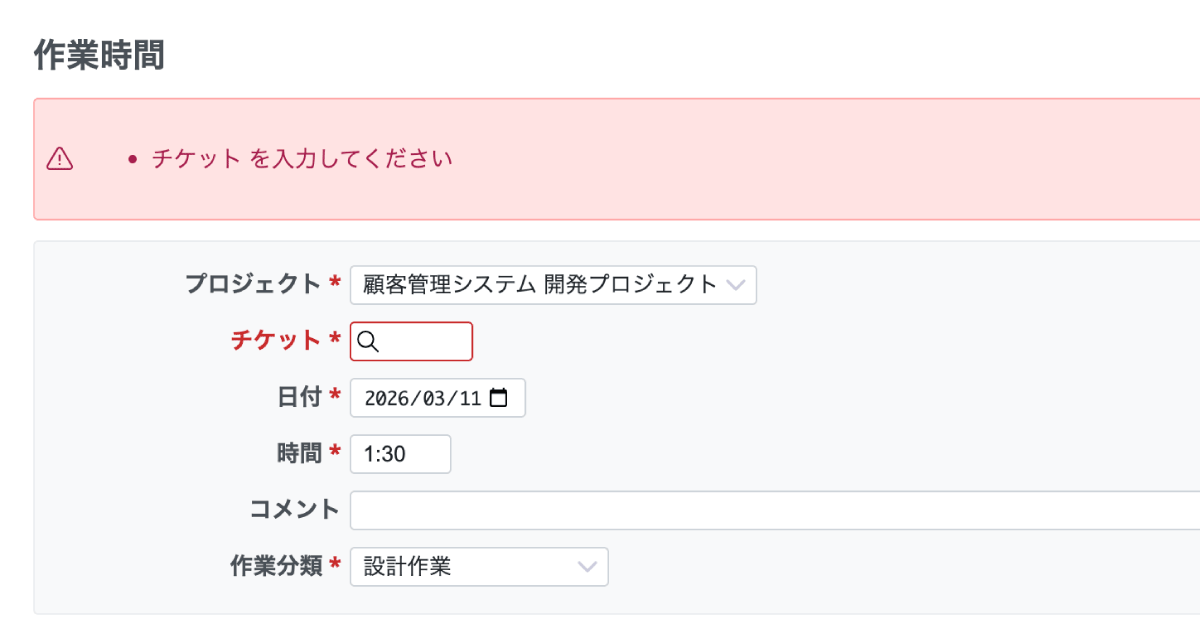Image resolution: width=1200 pixels, height=630 pixels.
Task: Select the day 11 segment in date
Action: [470, 398]
